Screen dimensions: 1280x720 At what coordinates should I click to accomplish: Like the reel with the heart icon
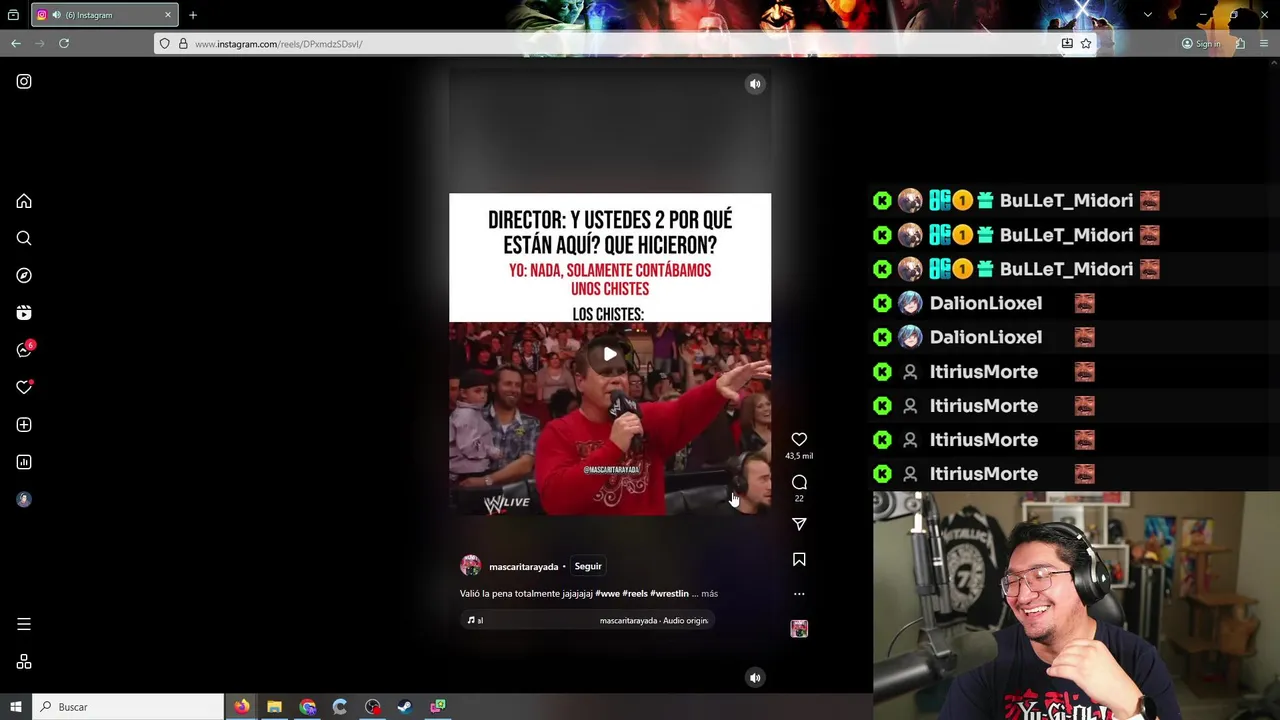pos(799,439)
